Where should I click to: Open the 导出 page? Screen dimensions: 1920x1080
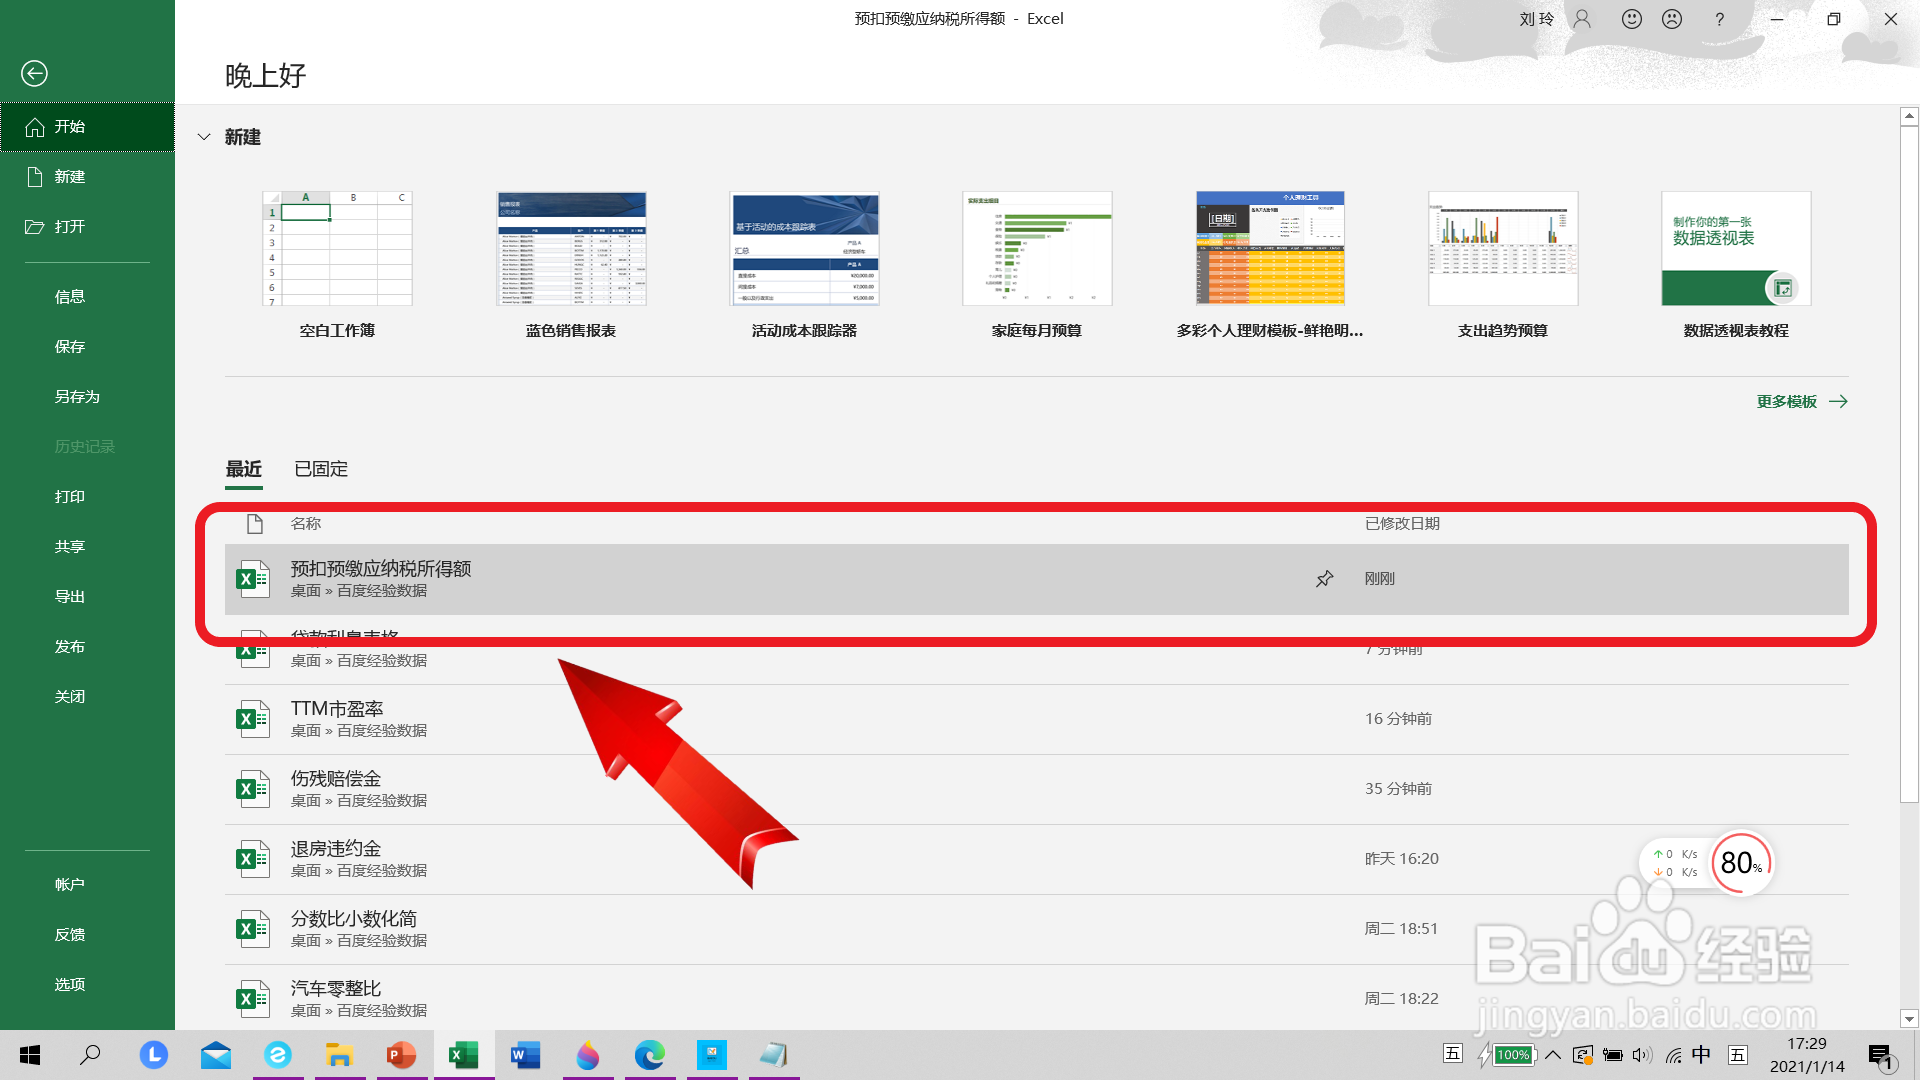click(87, 597)
